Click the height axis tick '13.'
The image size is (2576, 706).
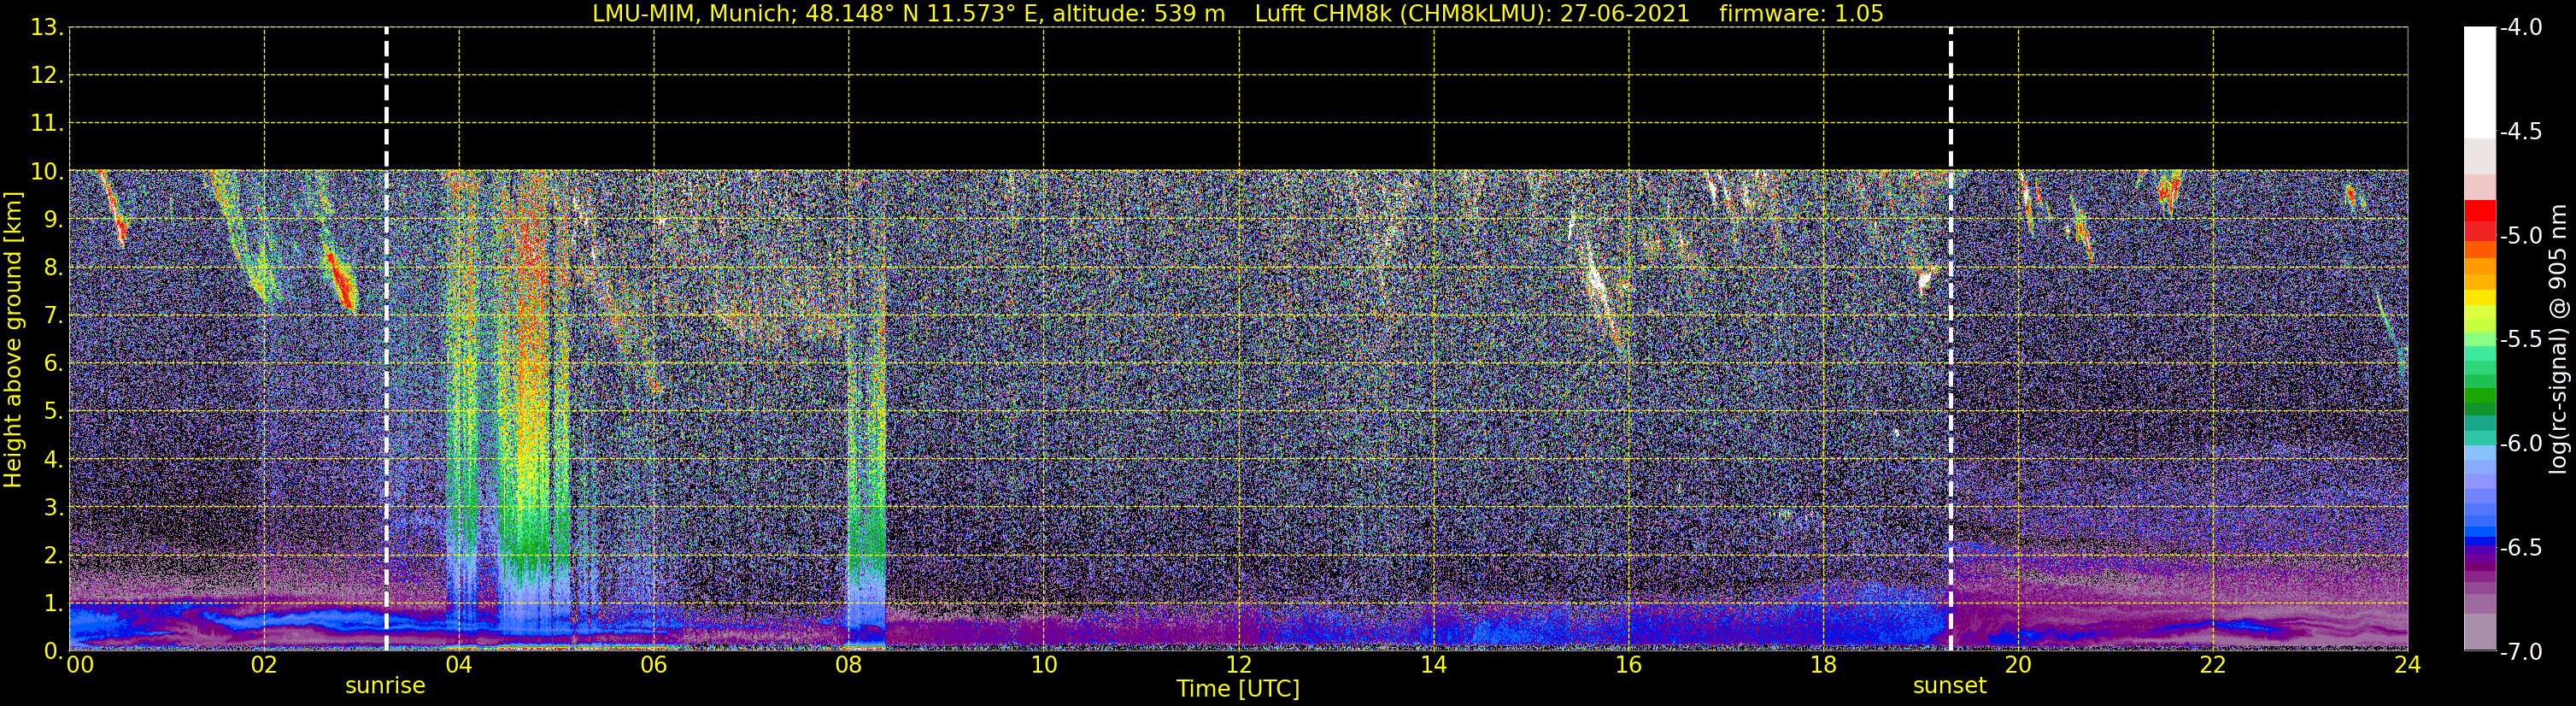point(46,27)
